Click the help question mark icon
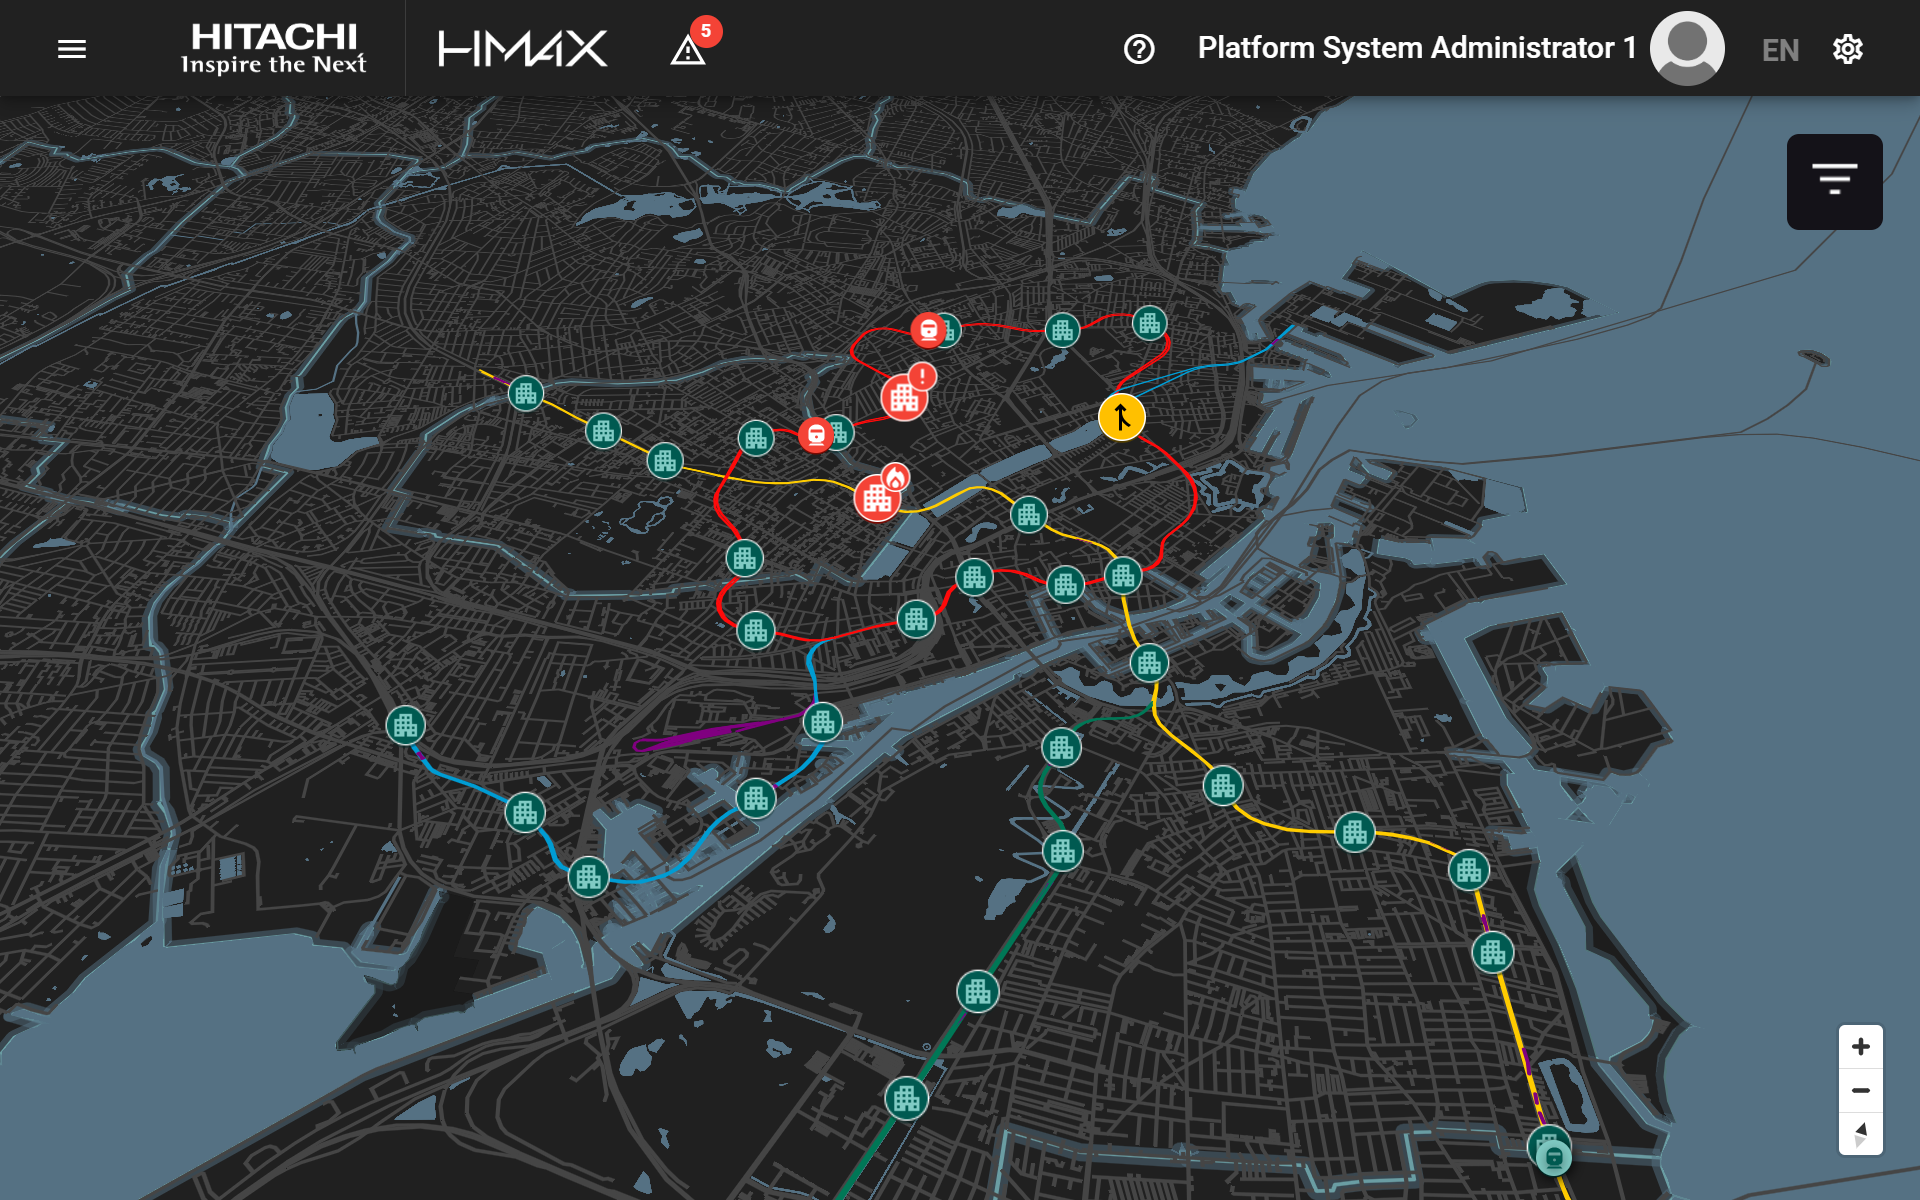The height and width of the screenshot is (1200, 1920). click(x=1139, y=49)
